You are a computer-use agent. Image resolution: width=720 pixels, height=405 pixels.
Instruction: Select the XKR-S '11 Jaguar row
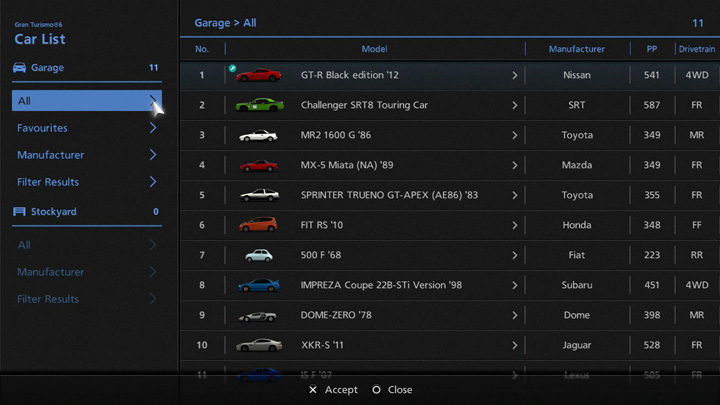click(x=400, y=345)
